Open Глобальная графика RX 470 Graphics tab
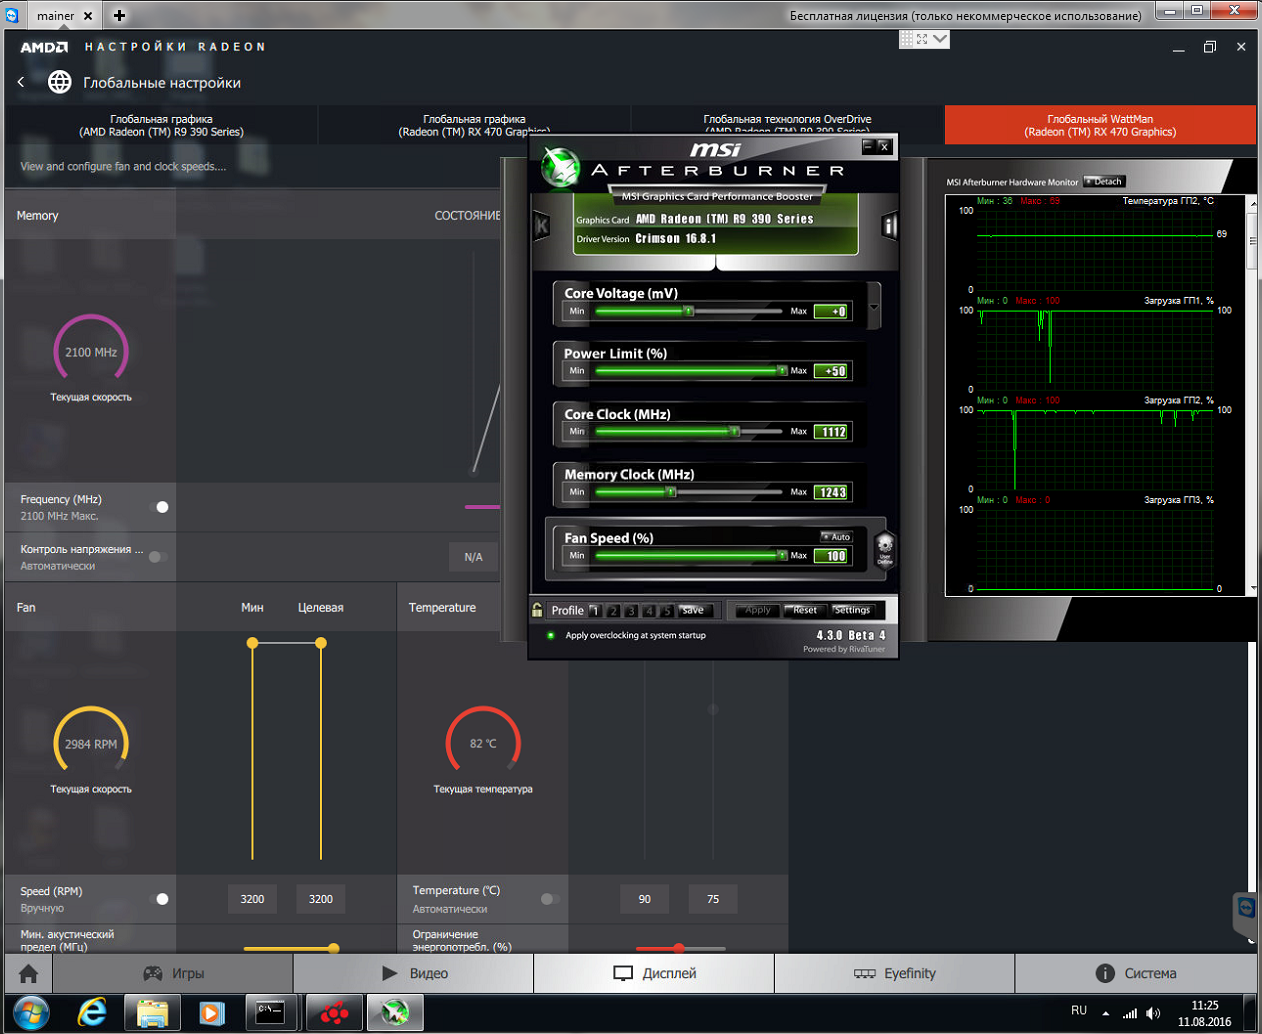Screen dimensions: 1262x1034 pos(474,125)
